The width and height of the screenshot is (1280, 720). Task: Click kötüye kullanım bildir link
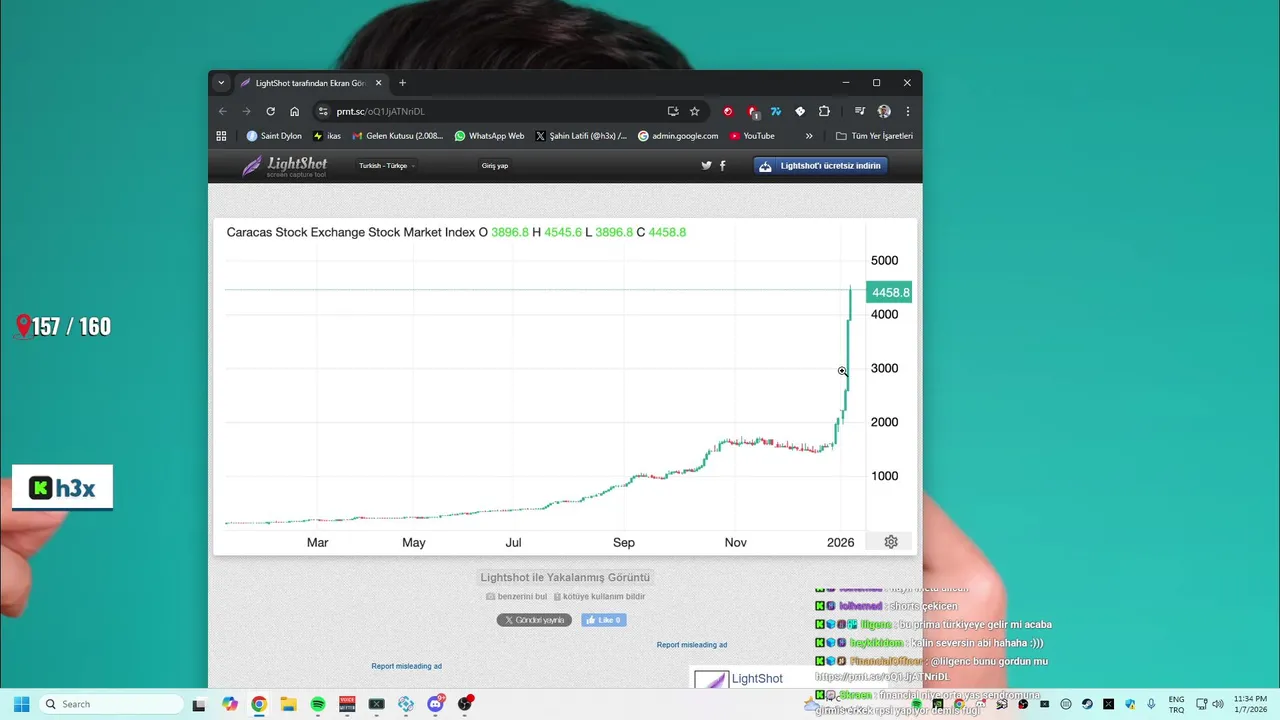click(599, 597)
